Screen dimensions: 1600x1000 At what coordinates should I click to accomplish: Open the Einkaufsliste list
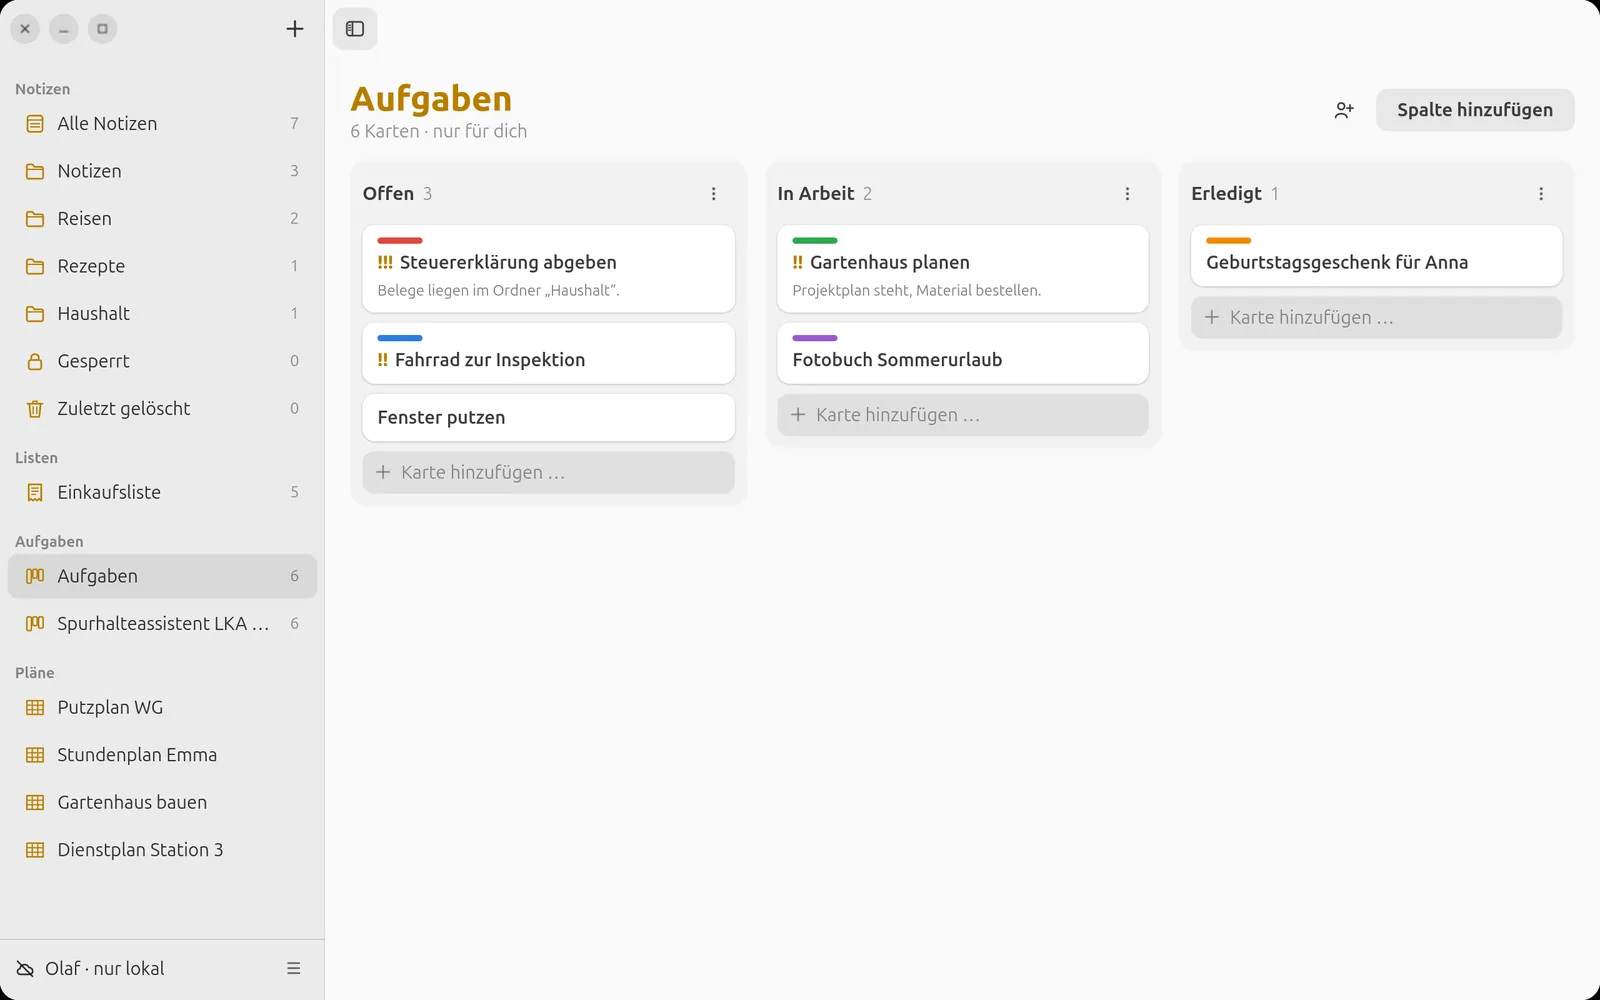[162, 492]
